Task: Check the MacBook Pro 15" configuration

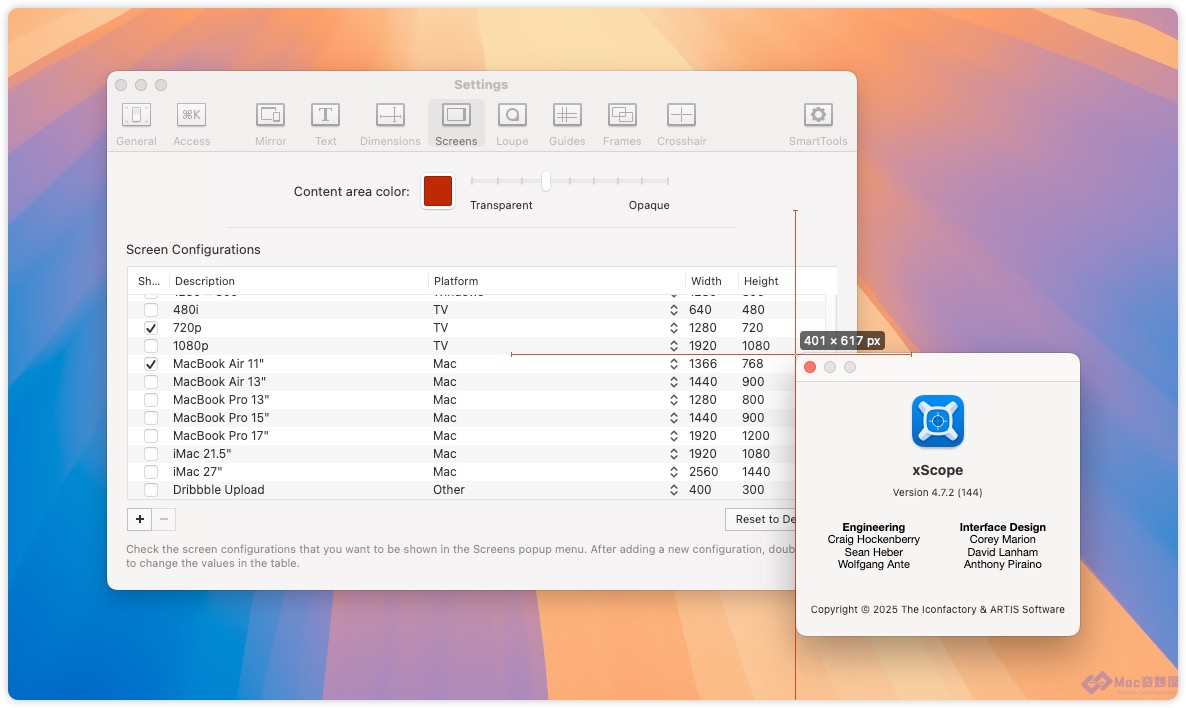Action: [x=151, y=418]
